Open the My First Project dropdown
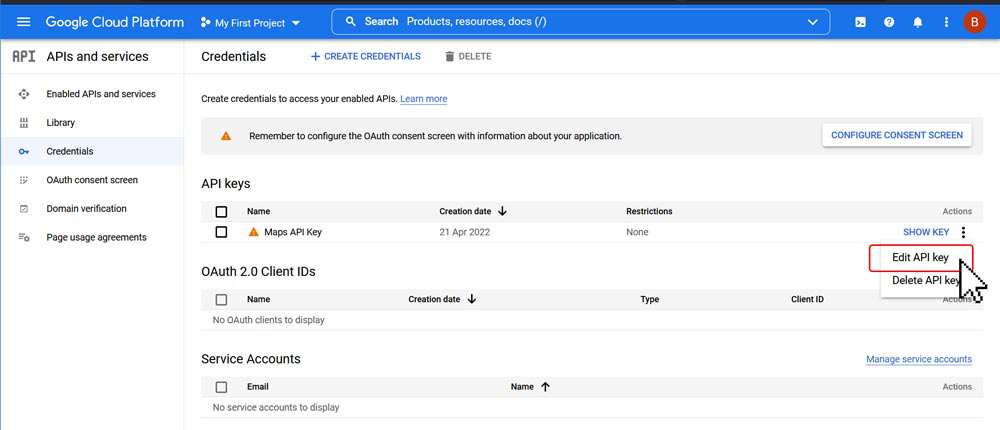This screenshot has height=430, width=1000. [x=251, y=22]
